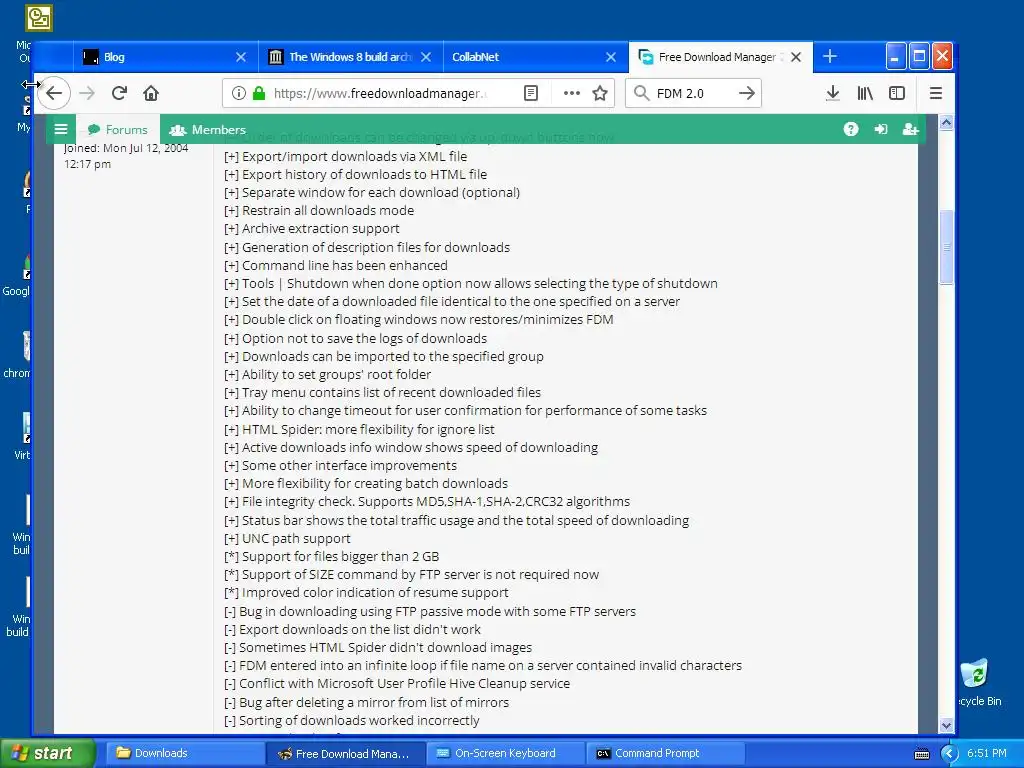Submit the FDM 2.0 search arrow
The height and width of the screenshot is (768, 1024).
pos(746,93)
